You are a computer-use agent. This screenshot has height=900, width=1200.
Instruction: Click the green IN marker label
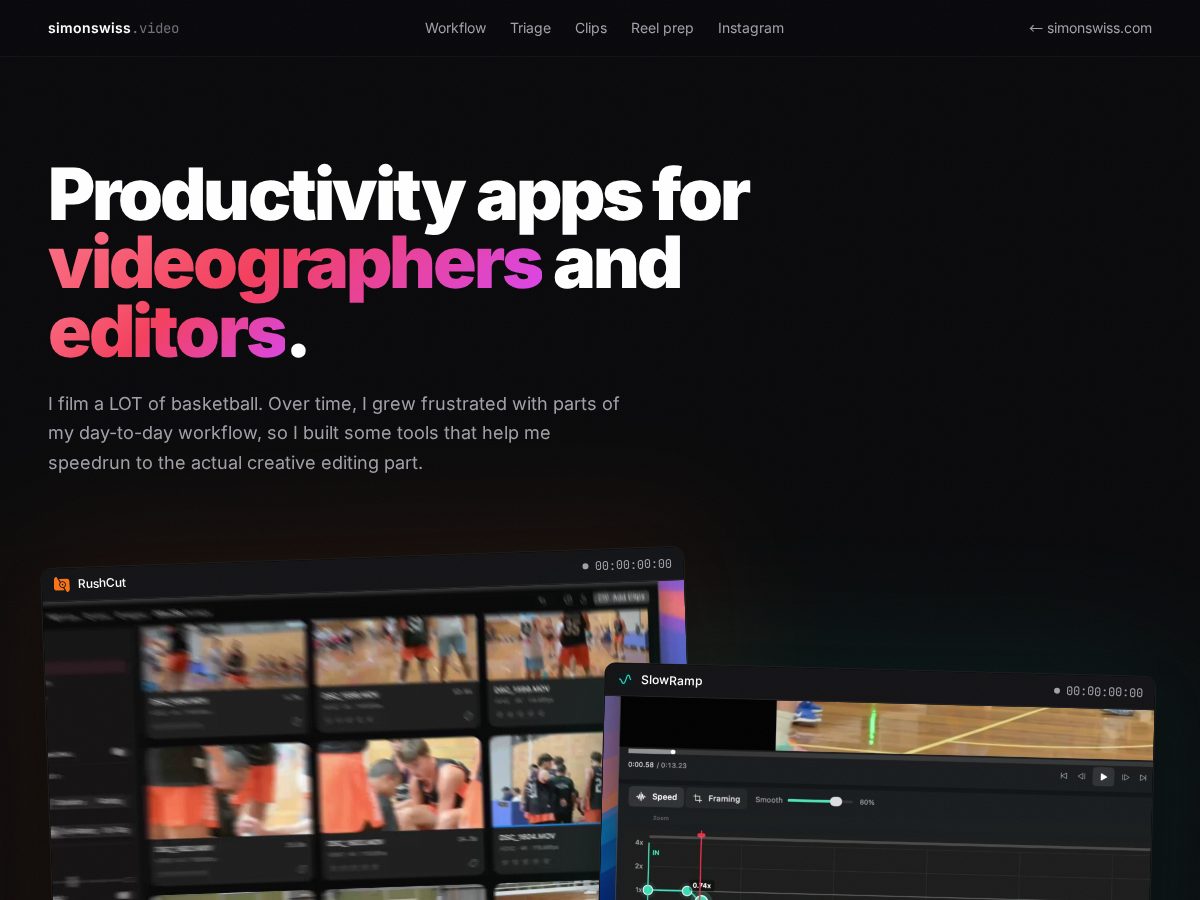click(656, 852)
